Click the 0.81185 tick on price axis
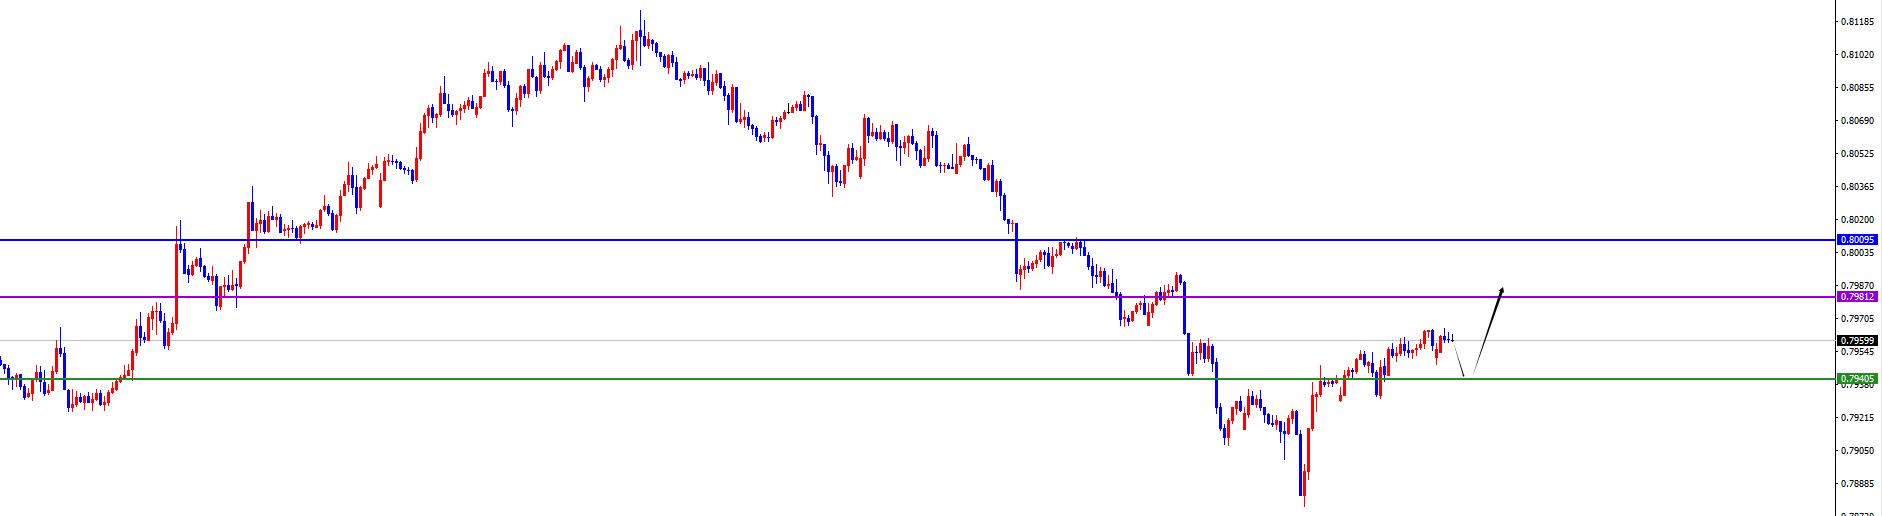 pos(1858,21)
